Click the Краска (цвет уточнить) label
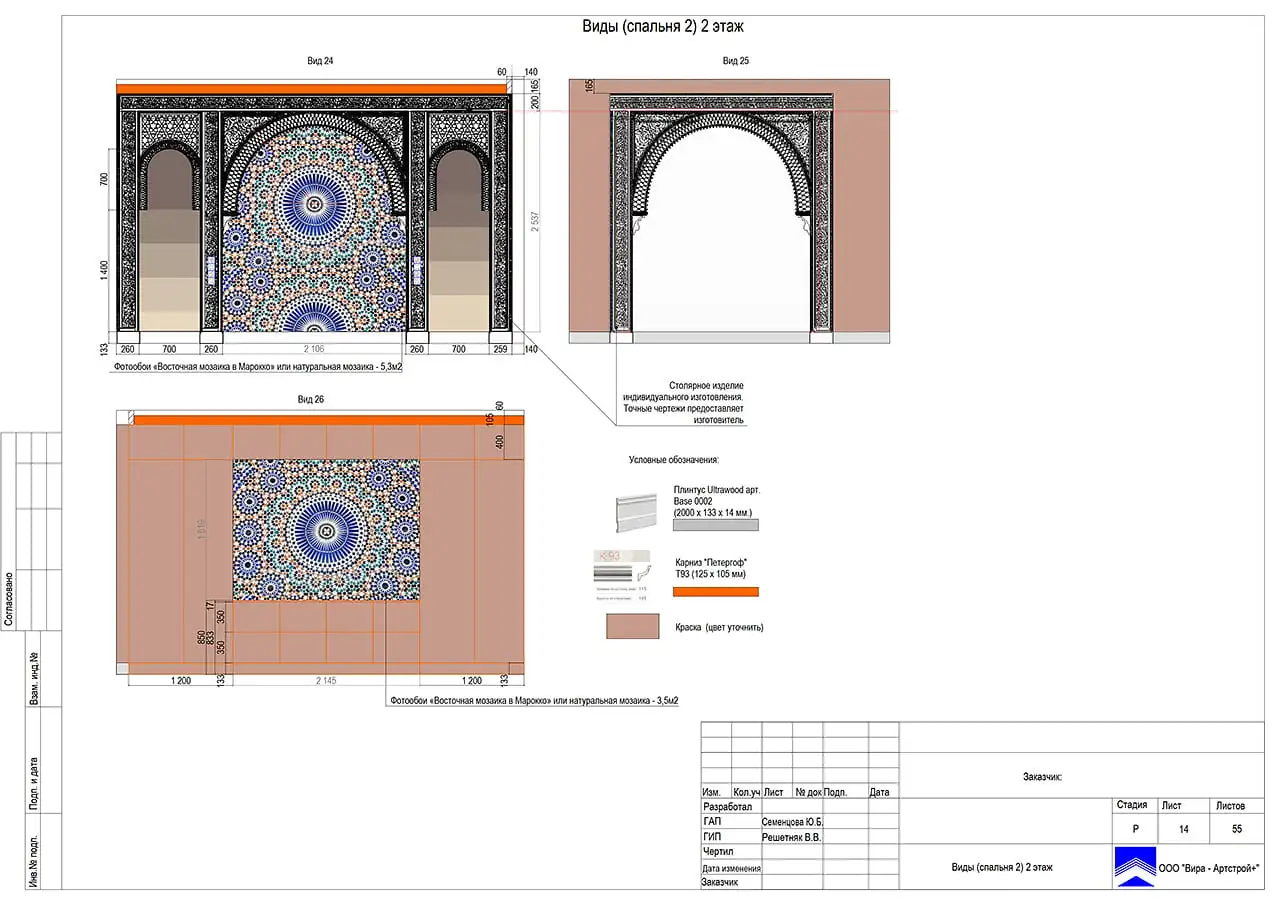 tap(720, 628)
